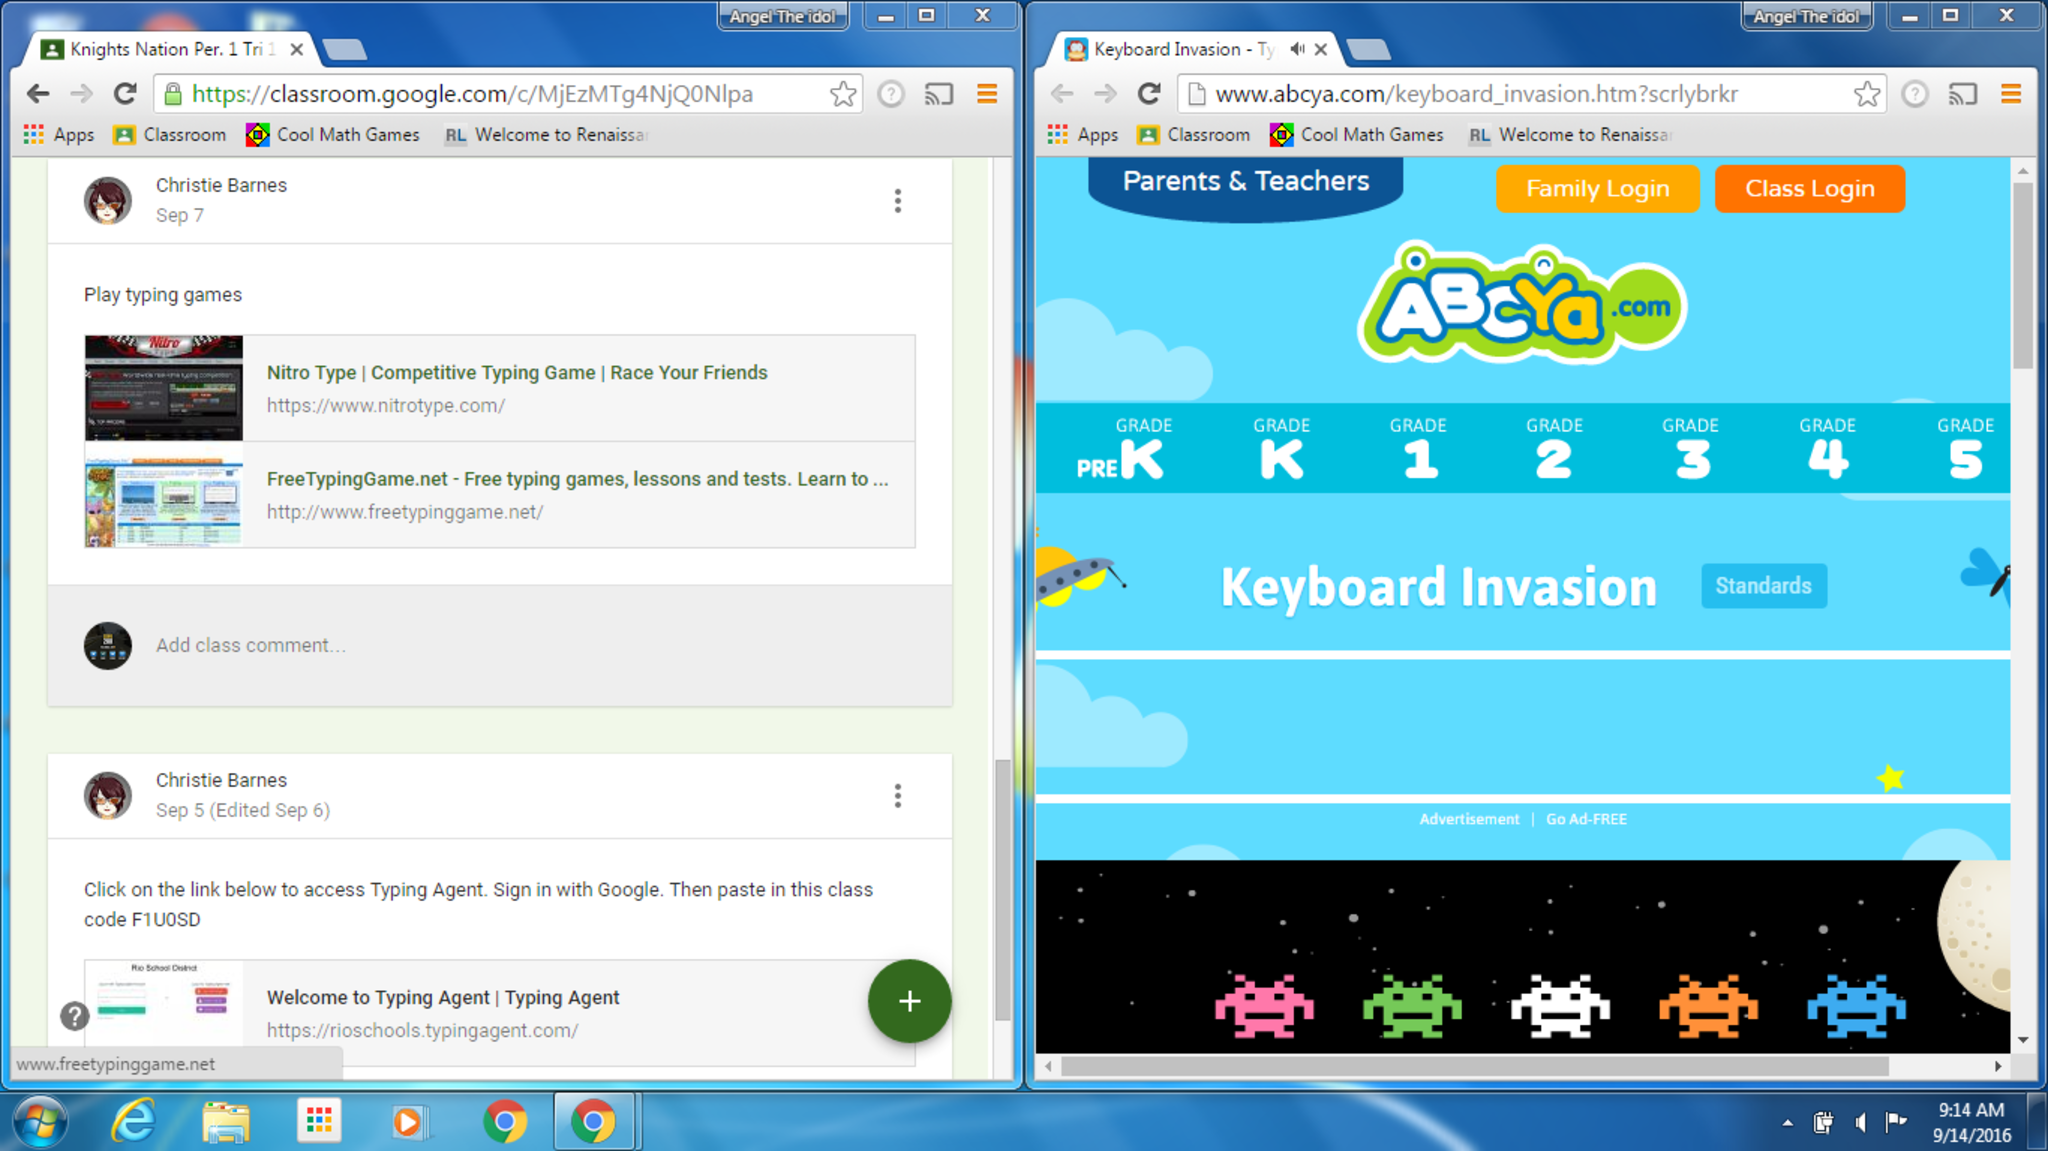
Task: Bookmark classroom page with star icon
Action: click(843, 94)
